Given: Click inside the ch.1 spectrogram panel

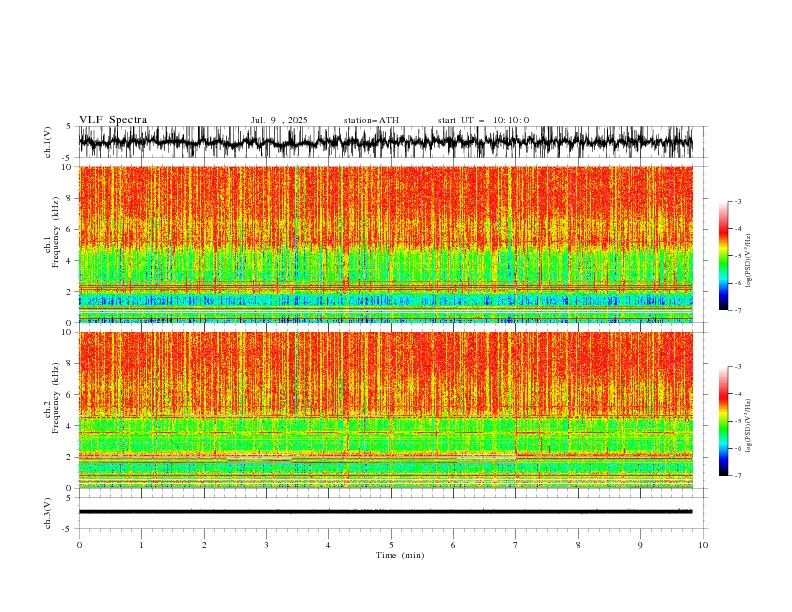Looking at the screenshot, I should click(x=385, y=244).
